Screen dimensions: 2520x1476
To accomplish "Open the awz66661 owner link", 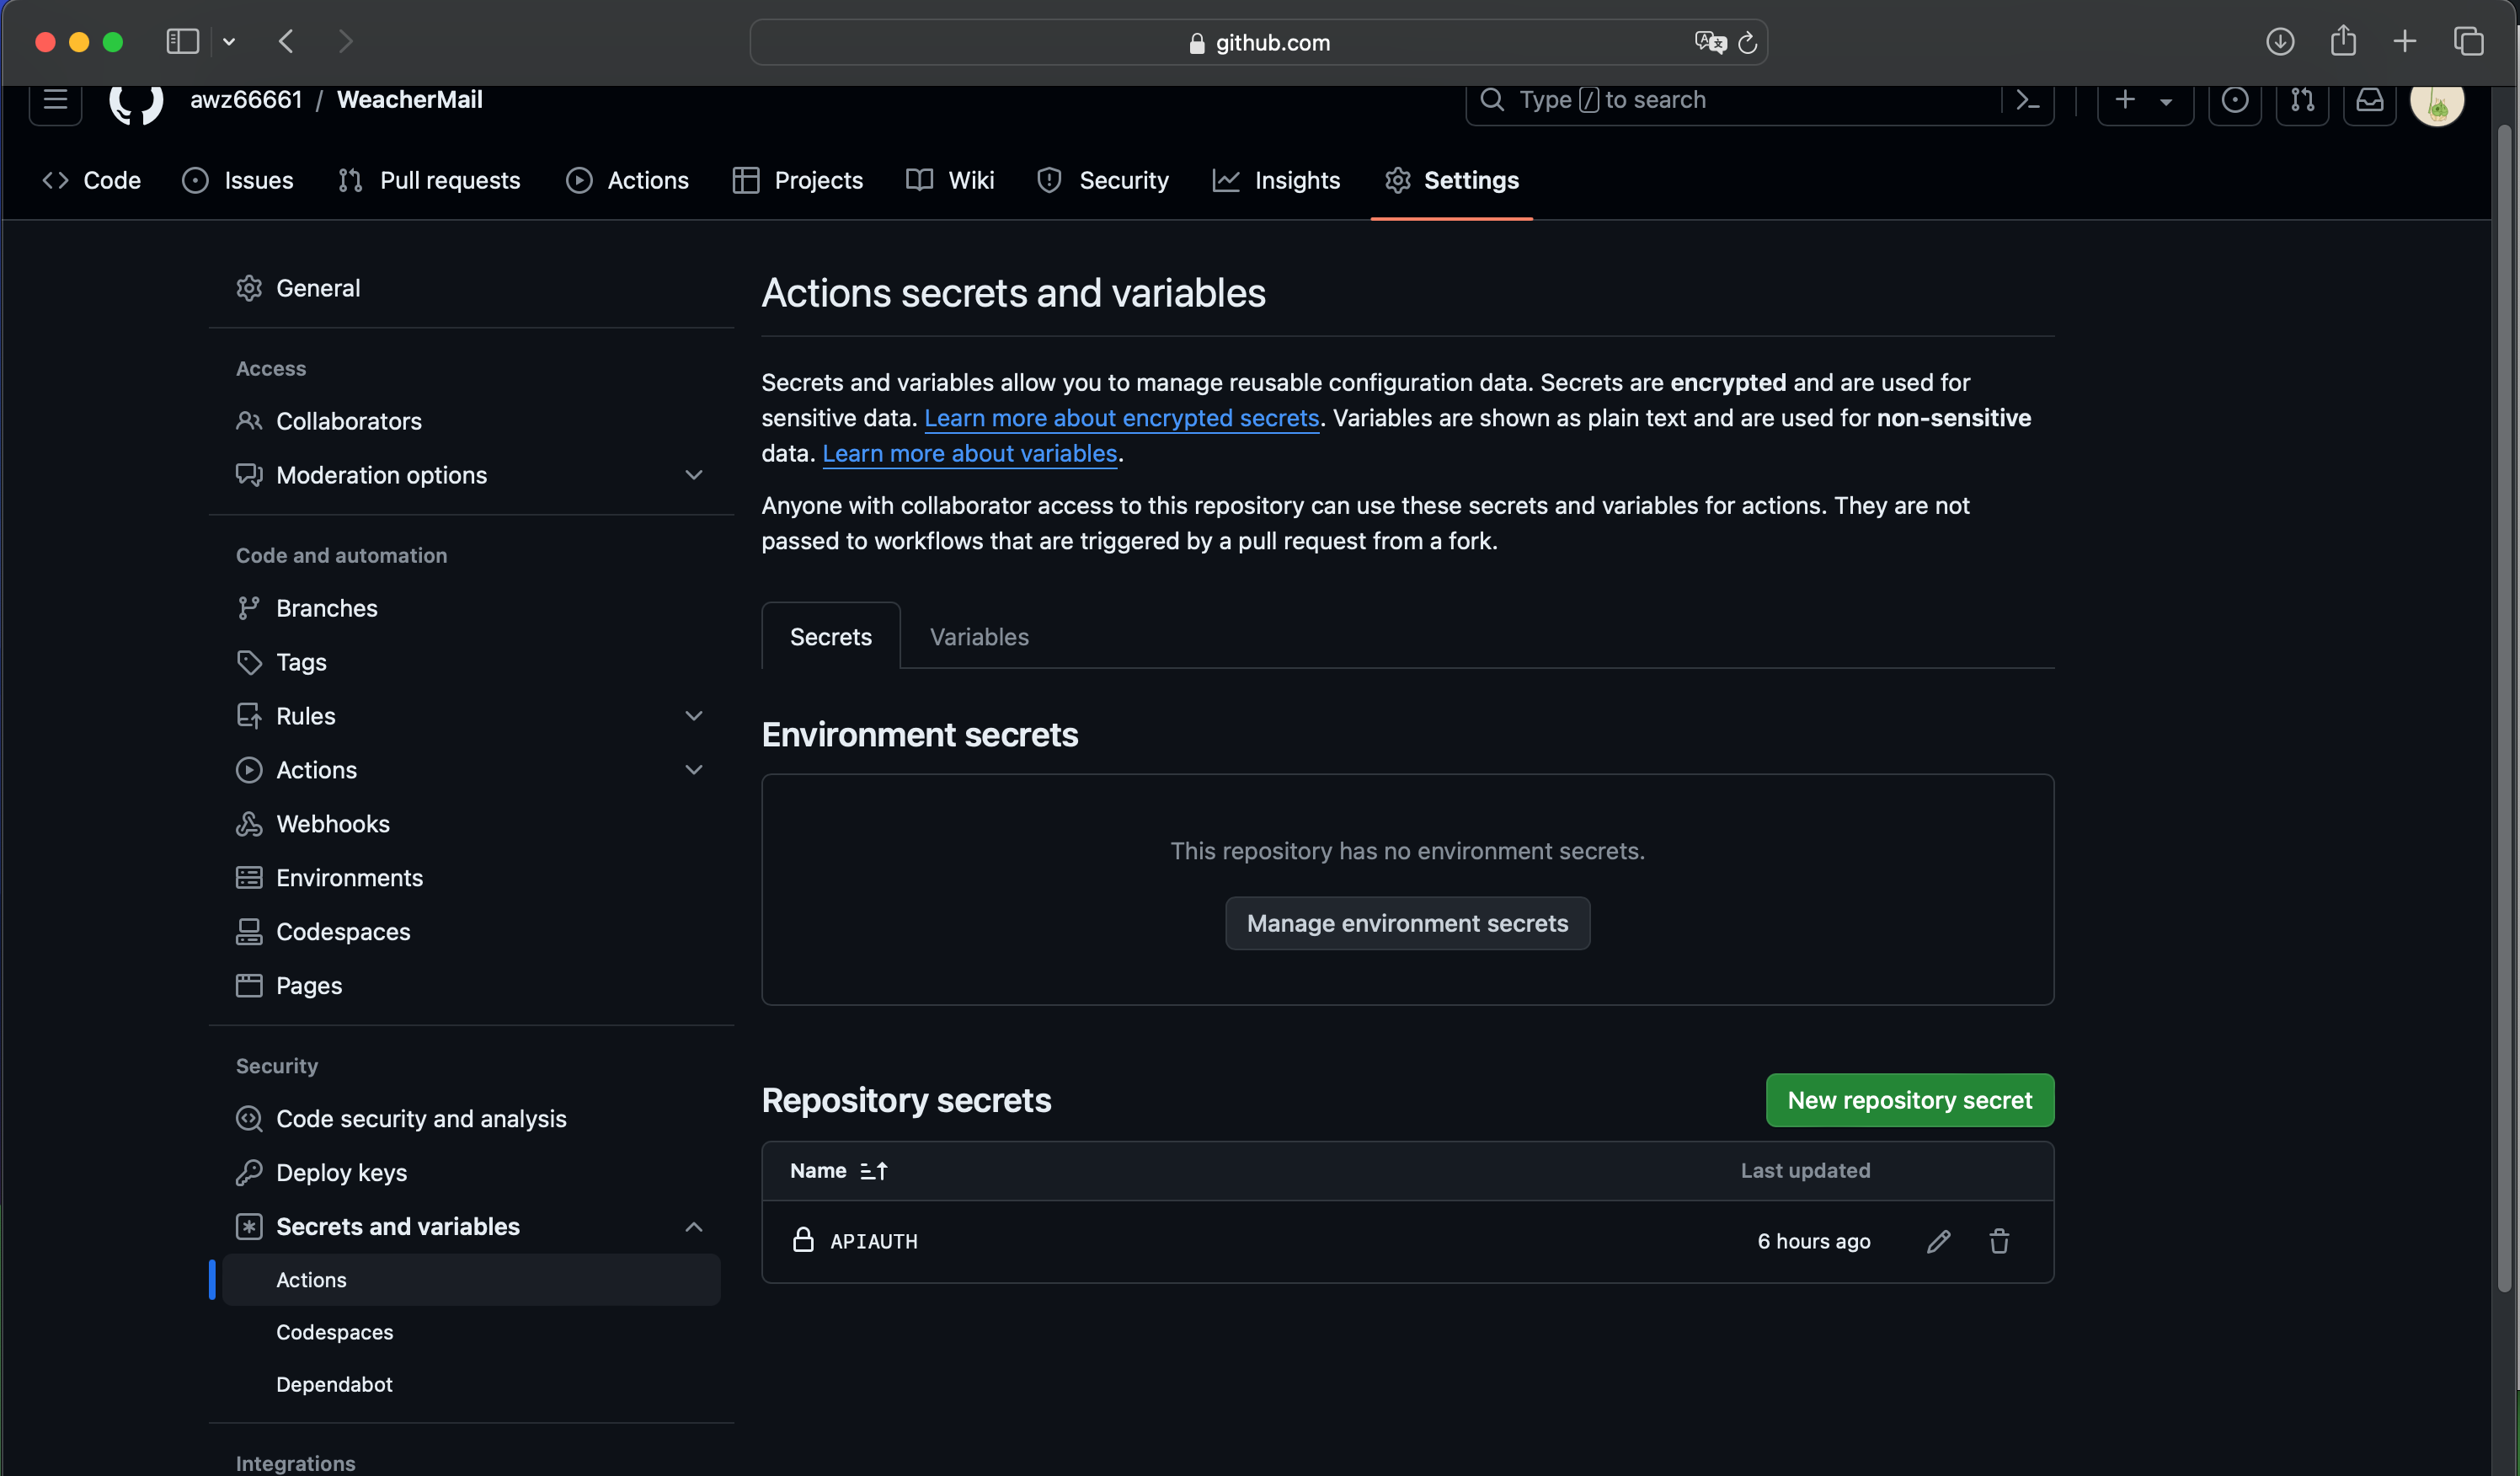I will coord(246,99).
